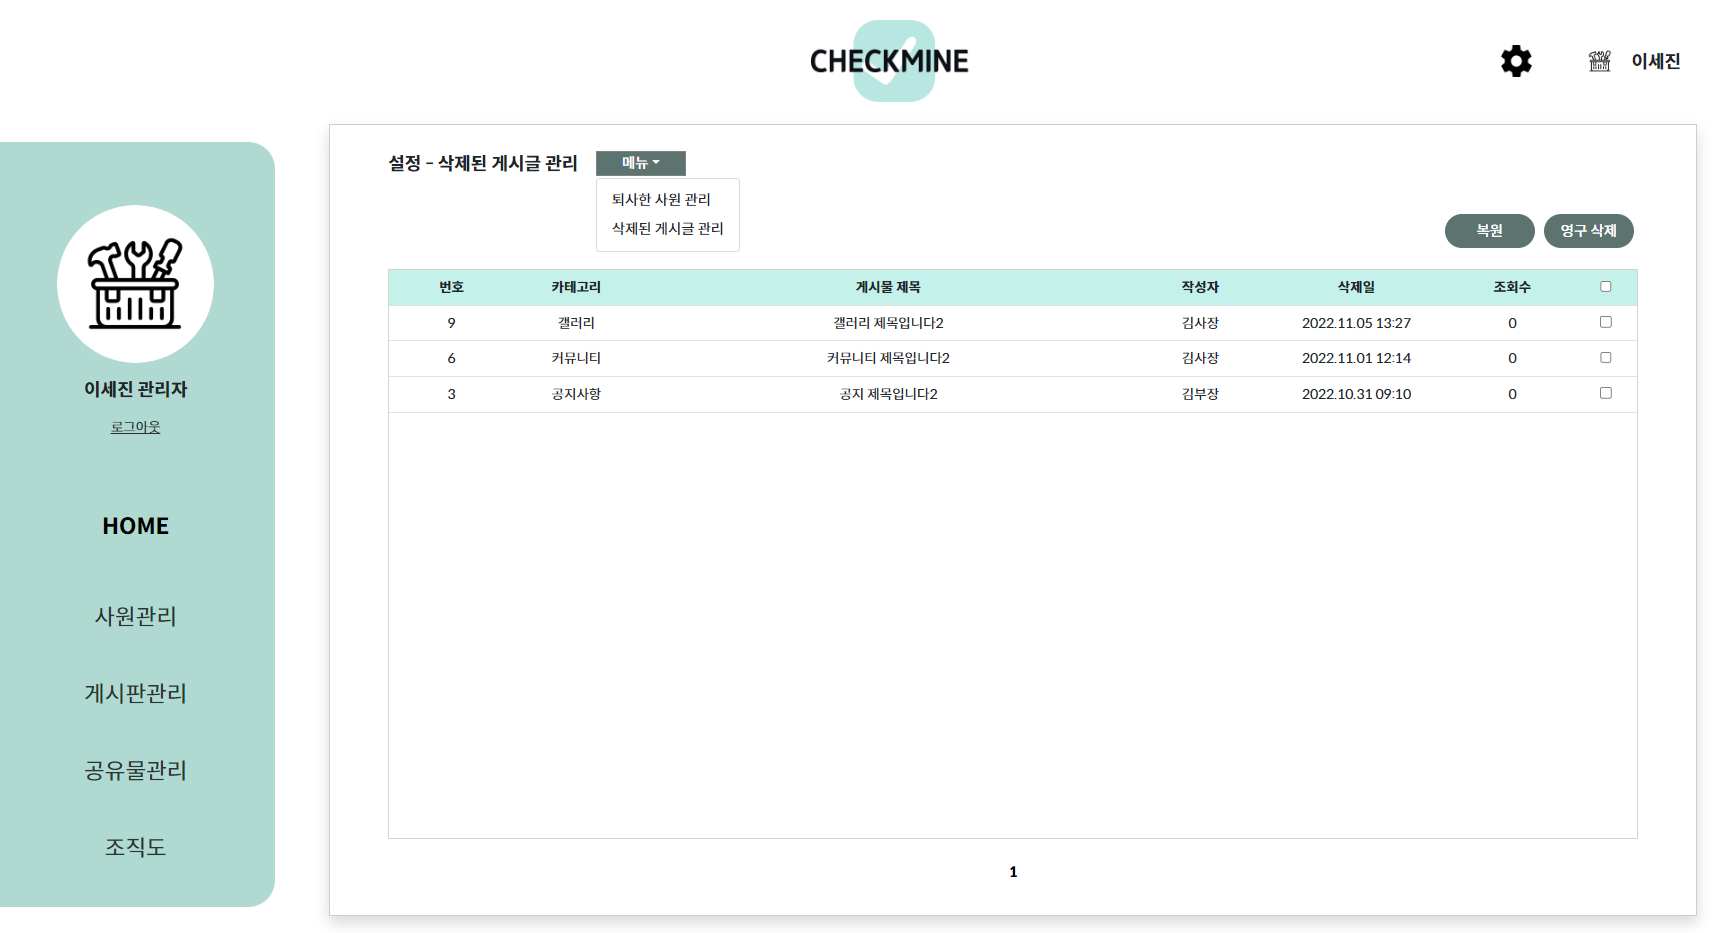Screen dimensions: 1716x933
Task: Collapse the 메뉴 dropdown button
Action: coord(641,163)
